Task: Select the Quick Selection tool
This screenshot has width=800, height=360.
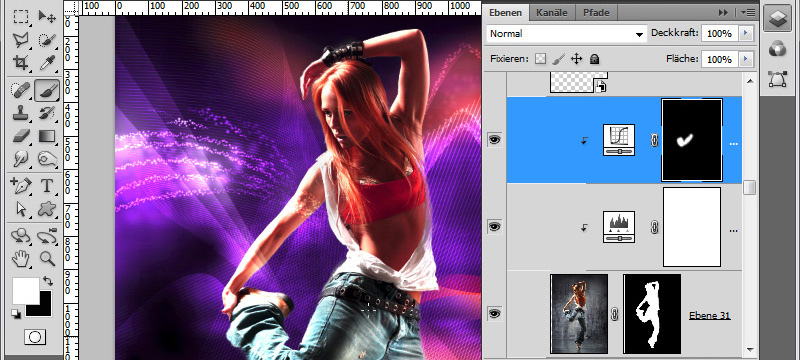Action: (x=47, y=40)
